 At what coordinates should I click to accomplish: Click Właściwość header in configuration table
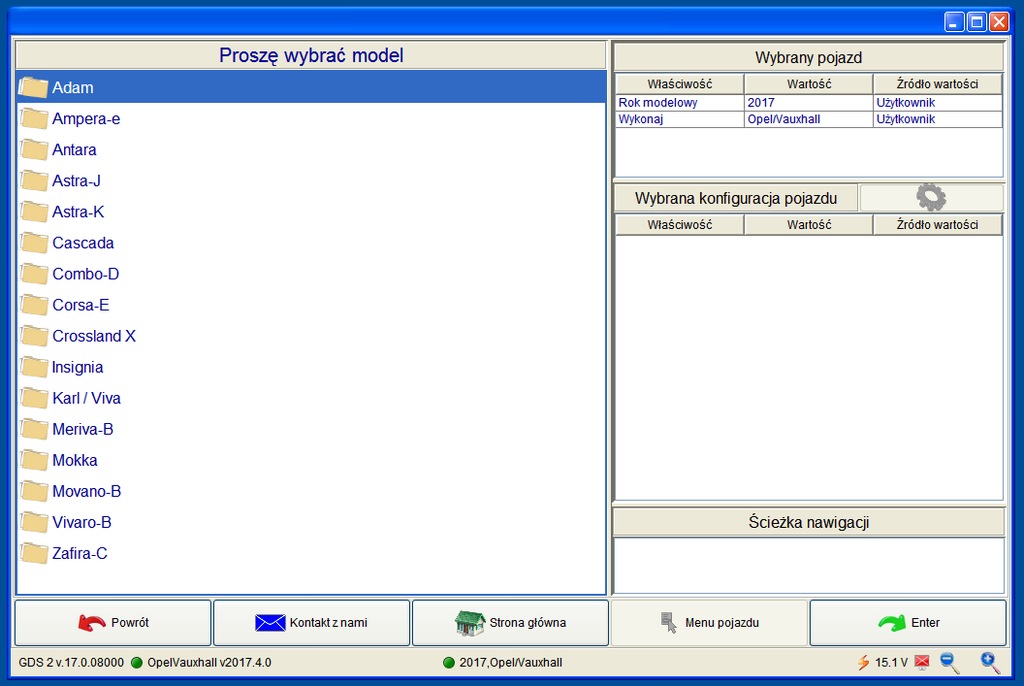coord(680,224)
